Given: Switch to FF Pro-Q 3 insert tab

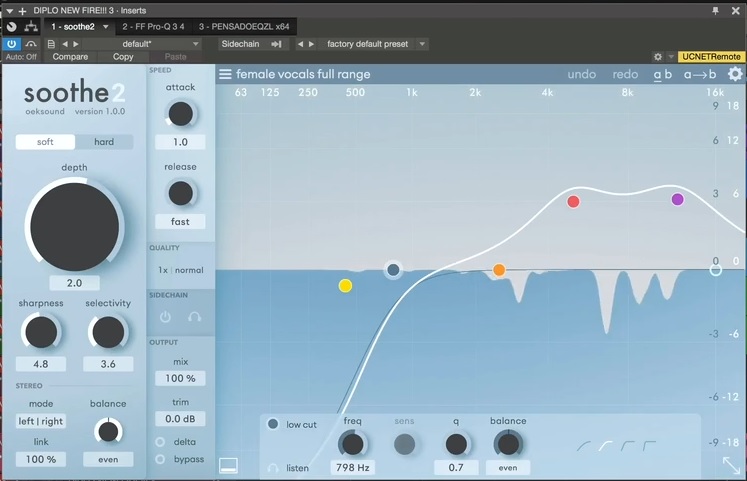Looking at the screenshot, I should 153,27.
